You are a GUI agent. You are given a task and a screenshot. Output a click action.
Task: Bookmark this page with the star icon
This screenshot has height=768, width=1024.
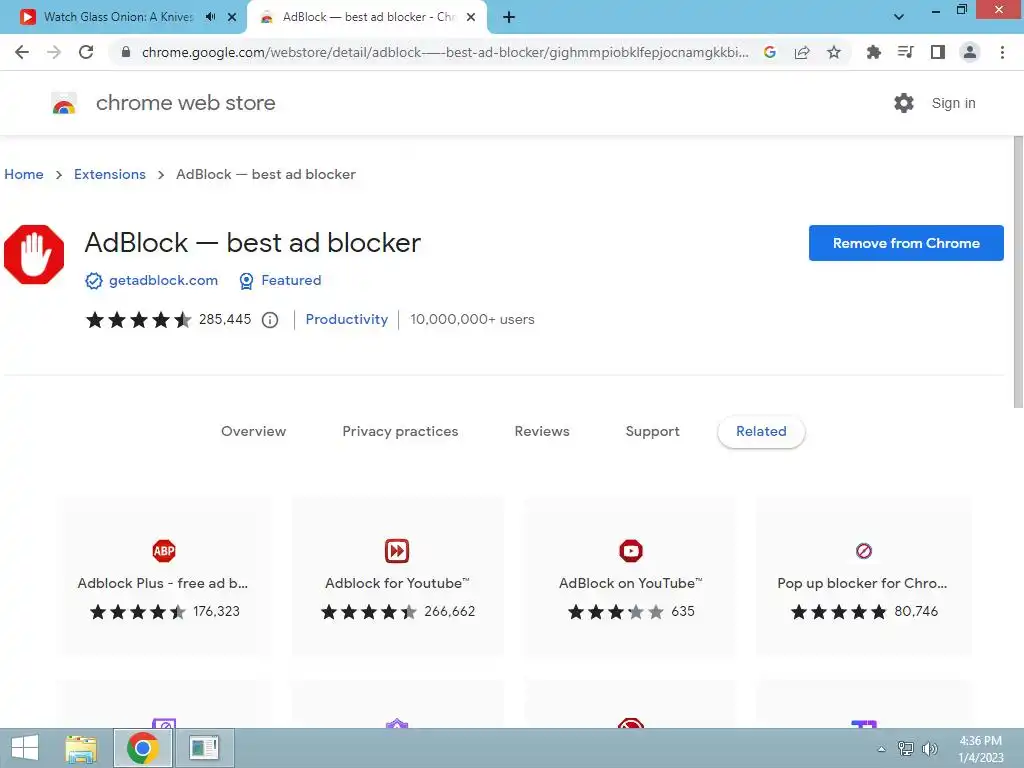[x=834, y=52]
